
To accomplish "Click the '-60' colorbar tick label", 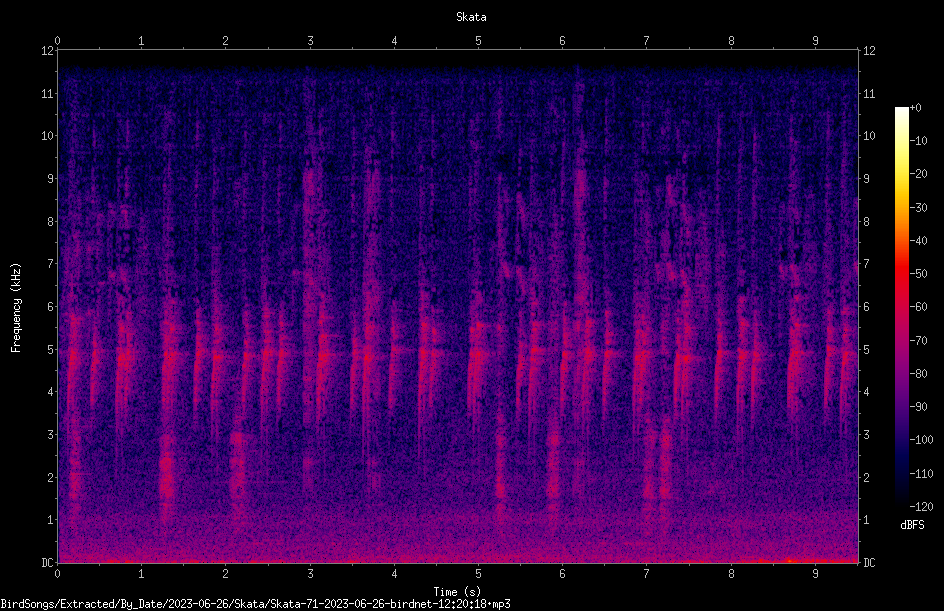I will pyautogui.click(x=919, y=307).
